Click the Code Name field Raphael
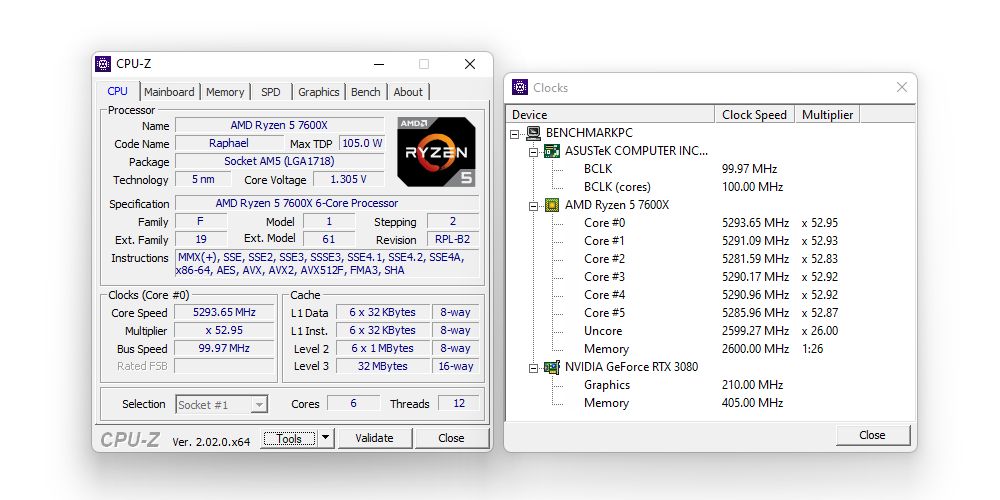The image size is (1000, 500). click(x=229, y=143)
